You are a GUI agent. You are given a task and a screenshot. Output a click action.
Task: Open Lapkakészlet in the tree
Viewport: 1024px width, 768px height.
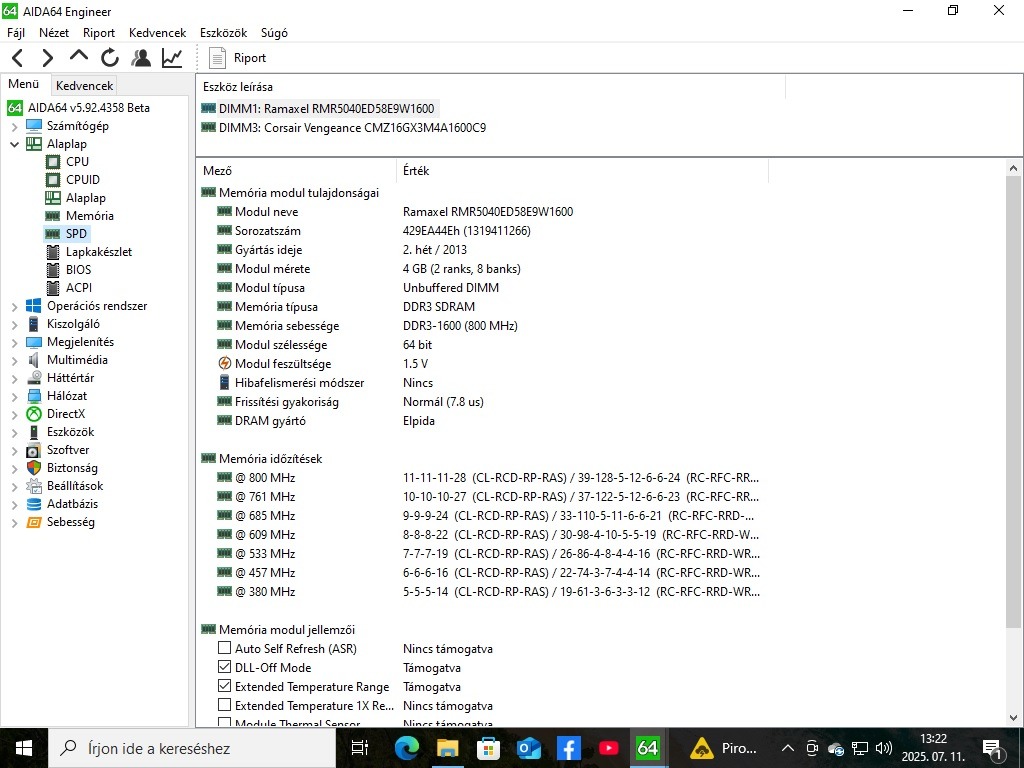click(x=98, y=251)
